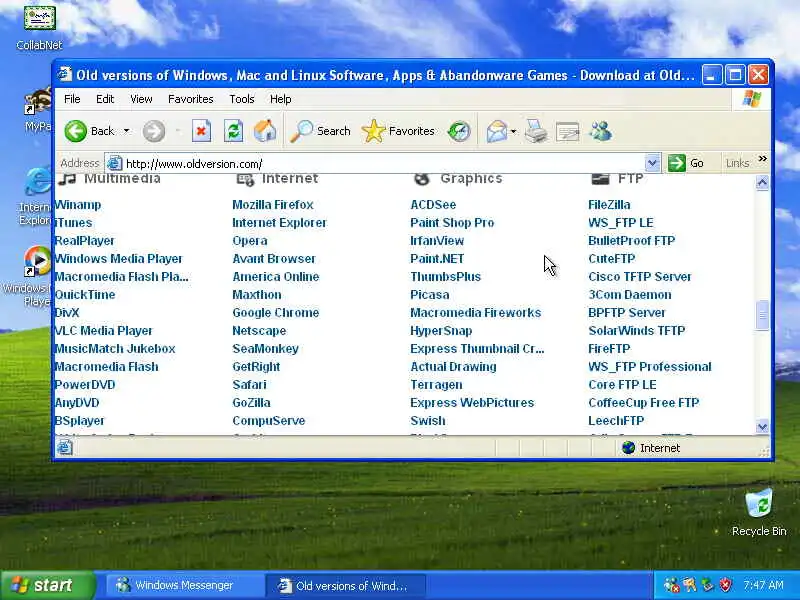Open the History clock icon
The image size is (800, 600).
click(459, 131)
